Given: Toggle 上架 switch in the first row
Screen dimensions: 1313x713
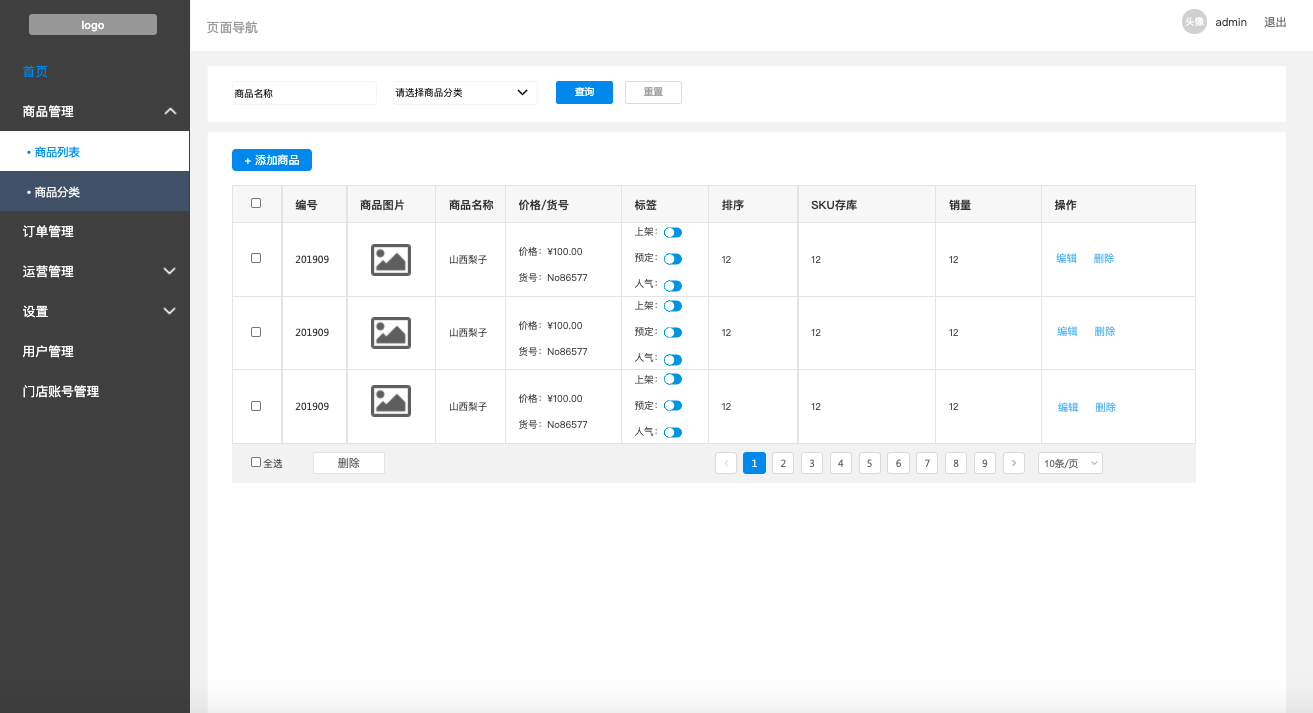Looking at the screenshot, I should [x=673, y=232].
